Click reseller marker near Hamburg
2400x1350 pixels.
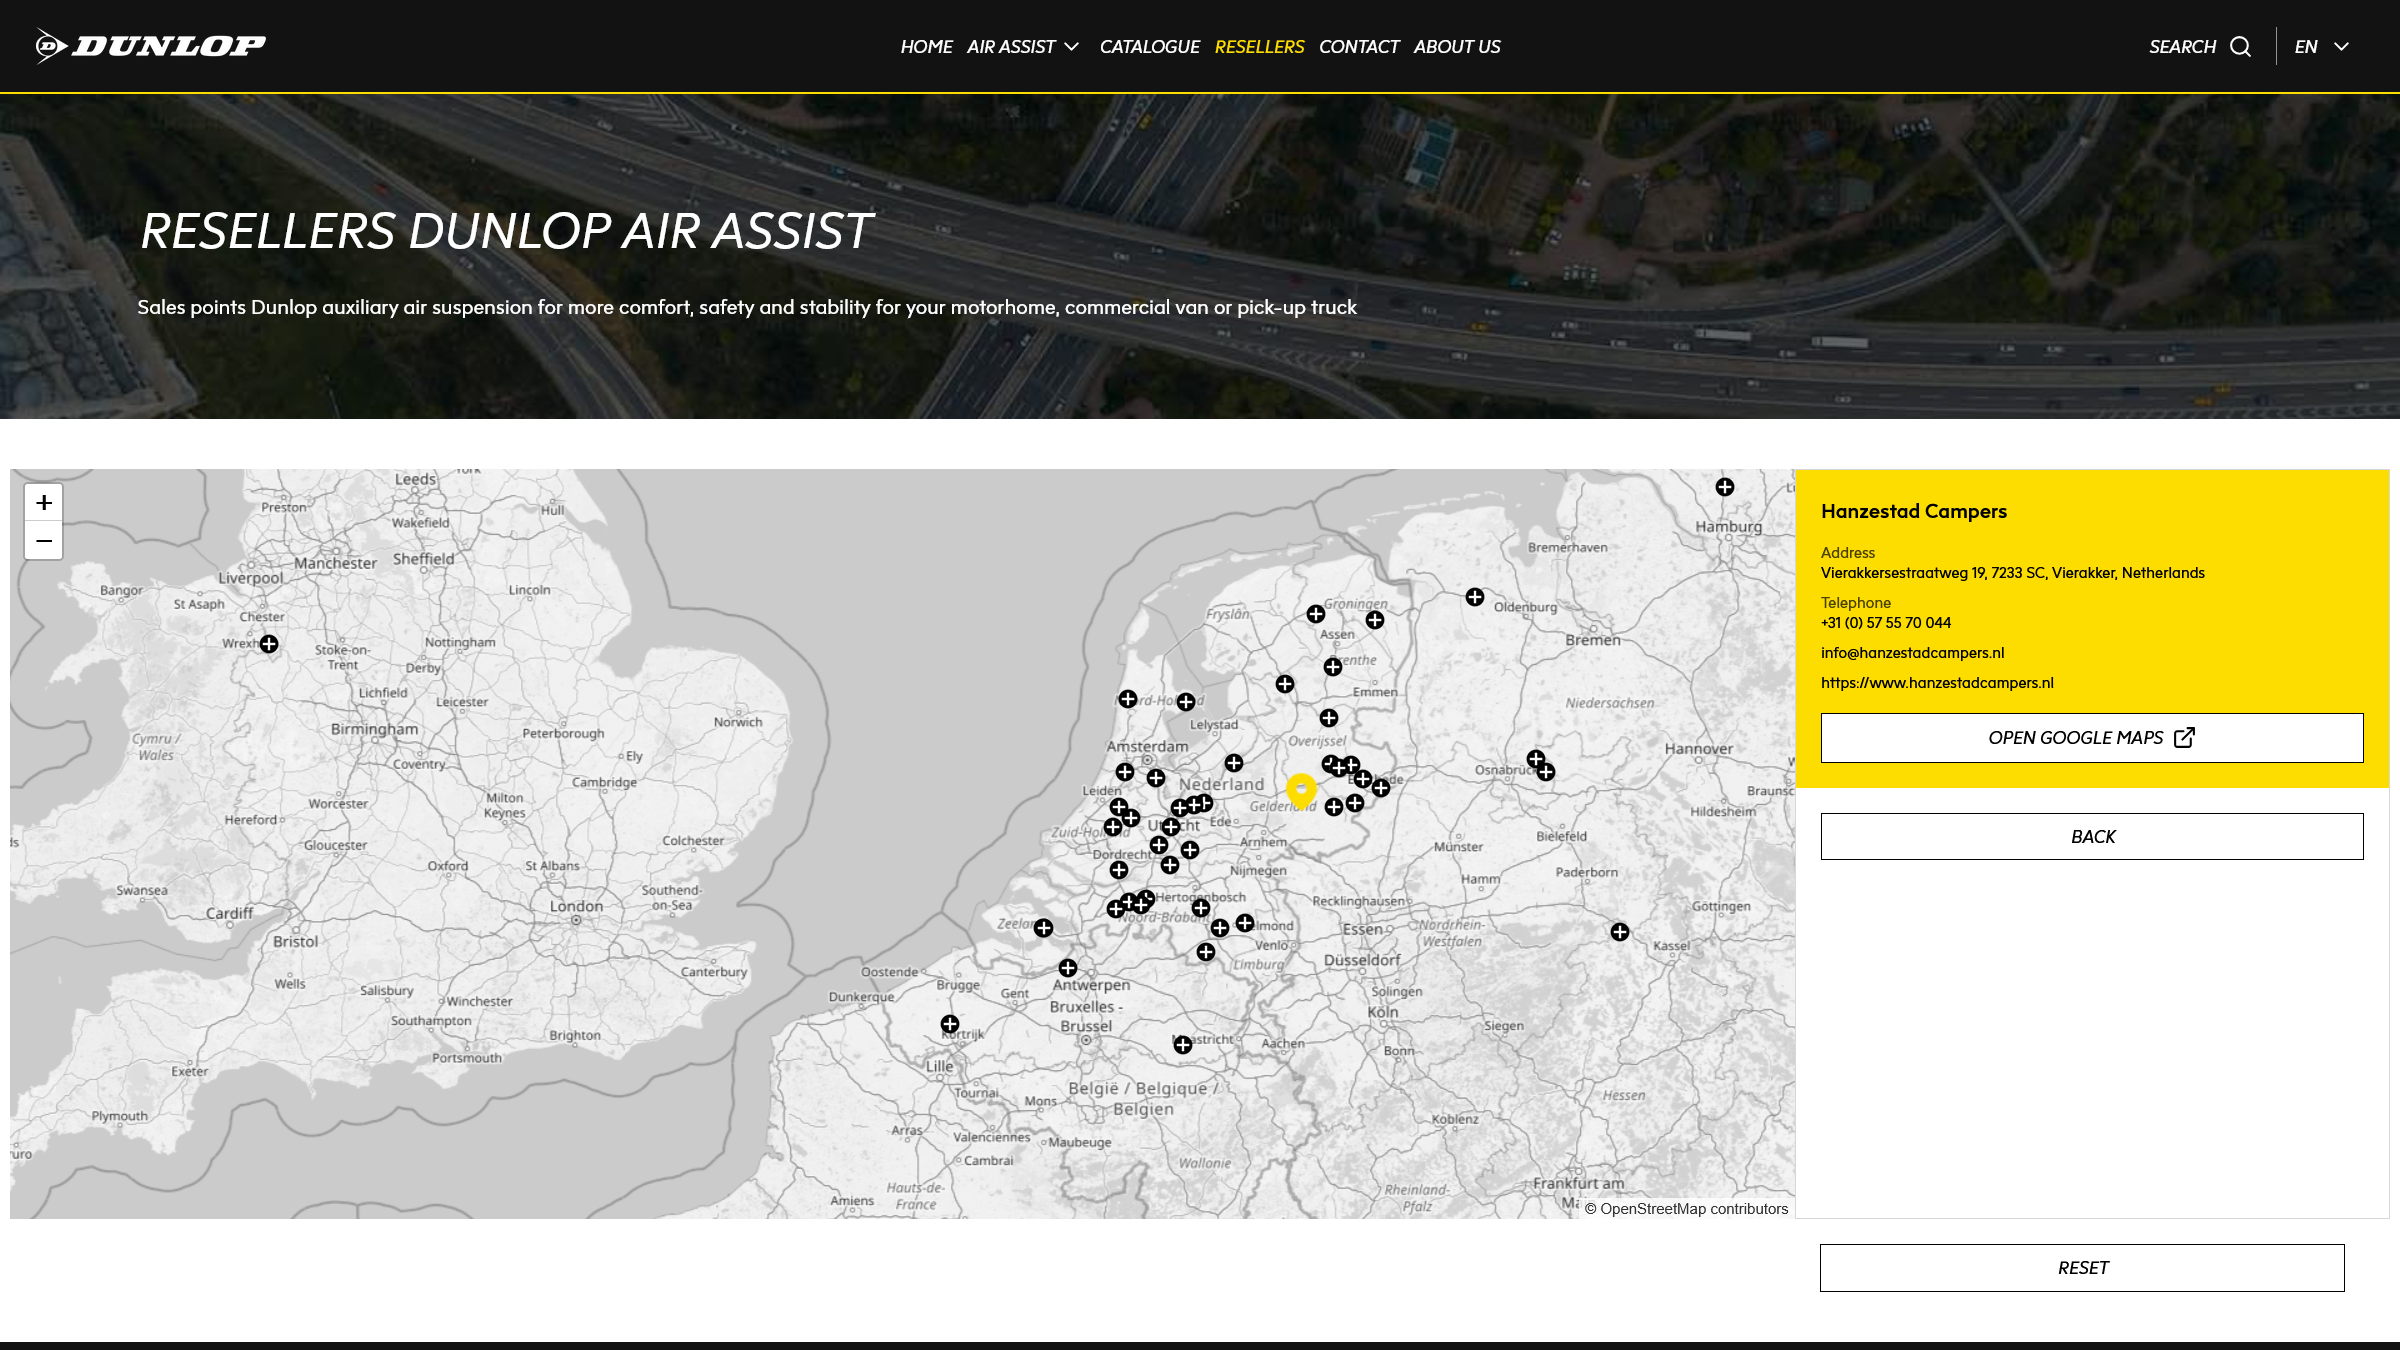coord(1725,487)
